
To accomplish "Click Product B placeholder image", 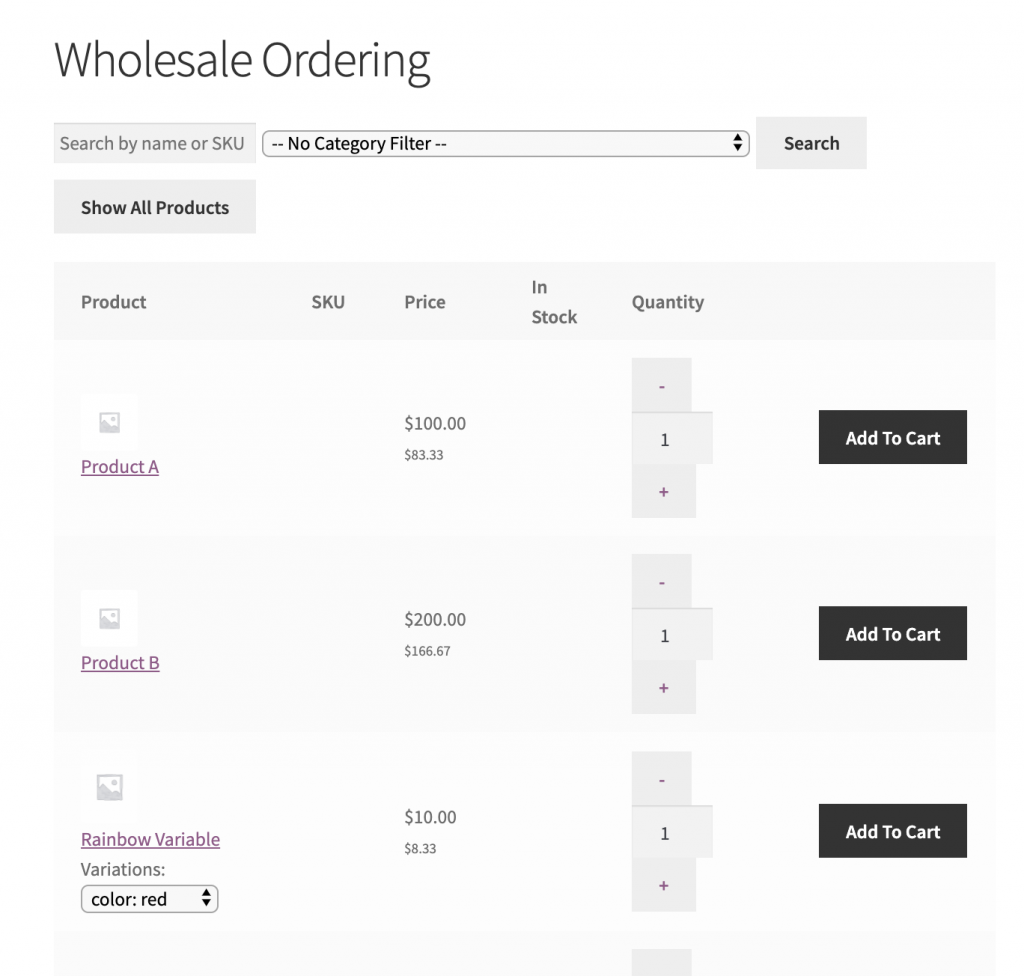I will point(109,619).
